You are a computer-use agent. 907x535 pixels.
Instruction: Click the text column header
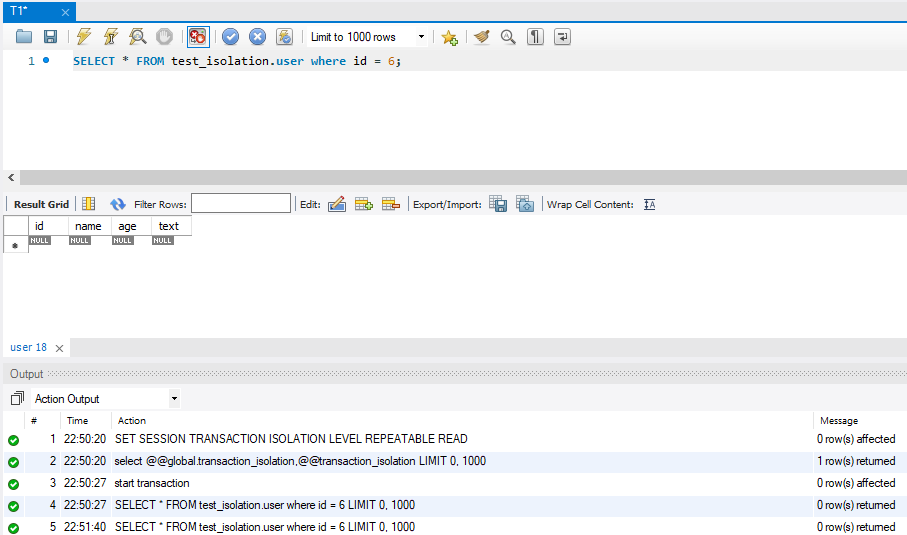pyautogui.click(x=171, y=226)
